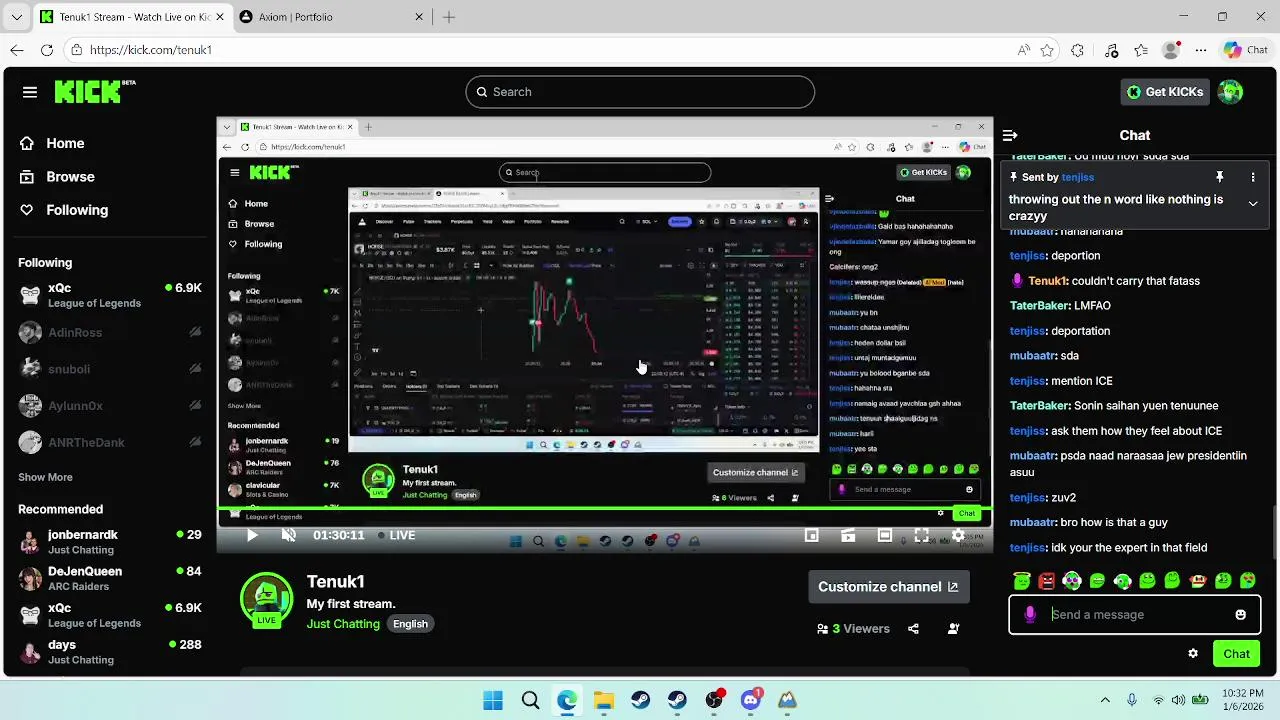Open the Kick hamburger sidebar menu
Viewport: 1280px width, 720px height.
(x=30, y=92)
